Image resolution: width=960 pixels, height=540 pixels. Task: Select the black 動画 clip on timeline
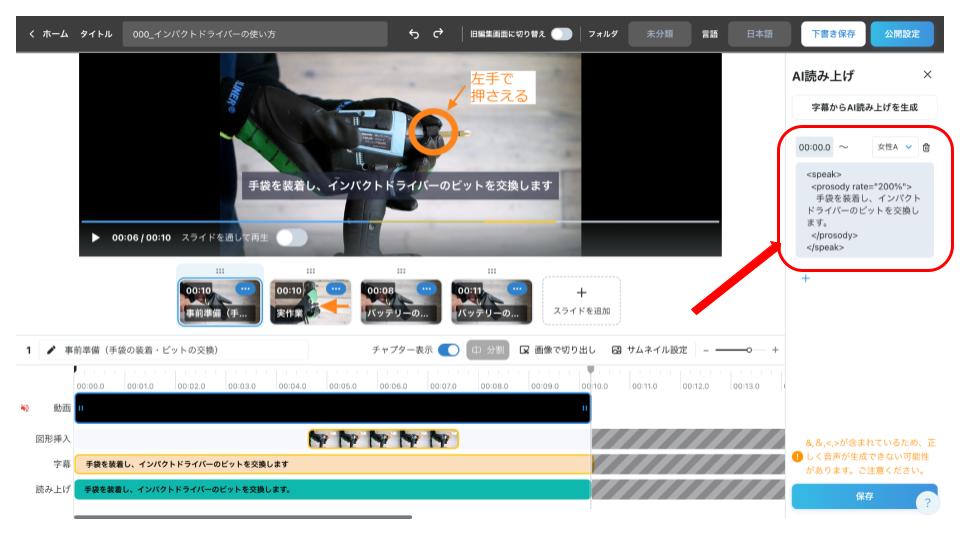[x=332, y=408]
